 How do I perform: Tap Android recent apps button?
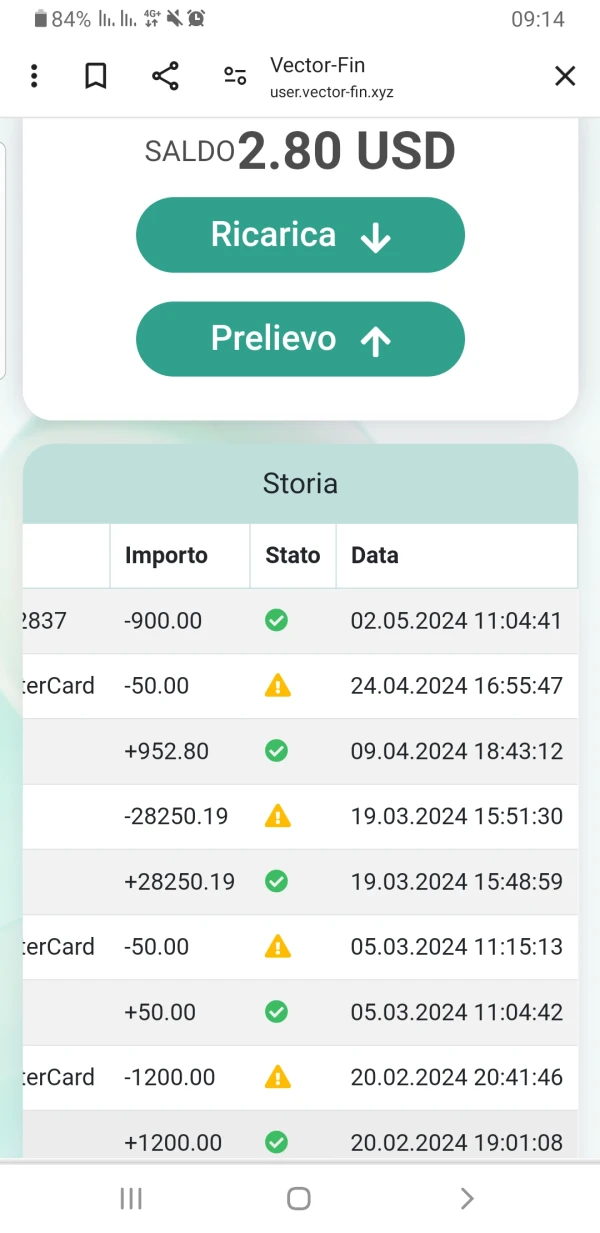tap(131, 1199)
